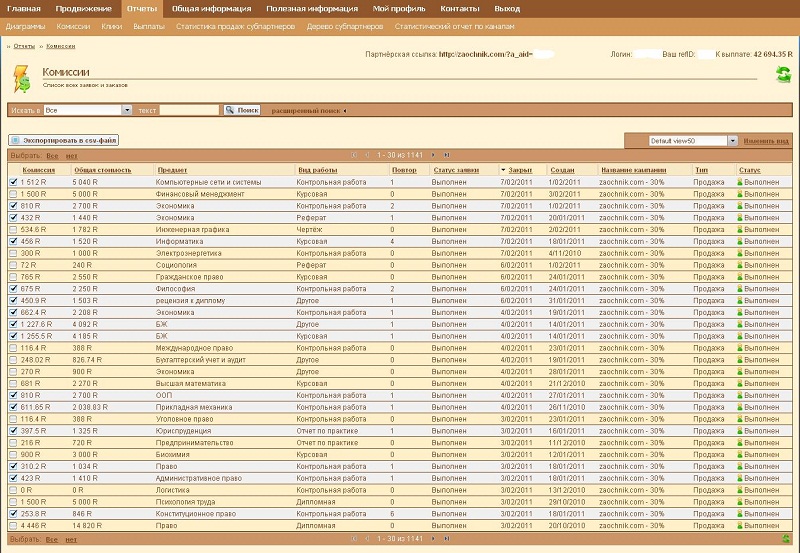Click Изменить вид link

pos(766,141)
